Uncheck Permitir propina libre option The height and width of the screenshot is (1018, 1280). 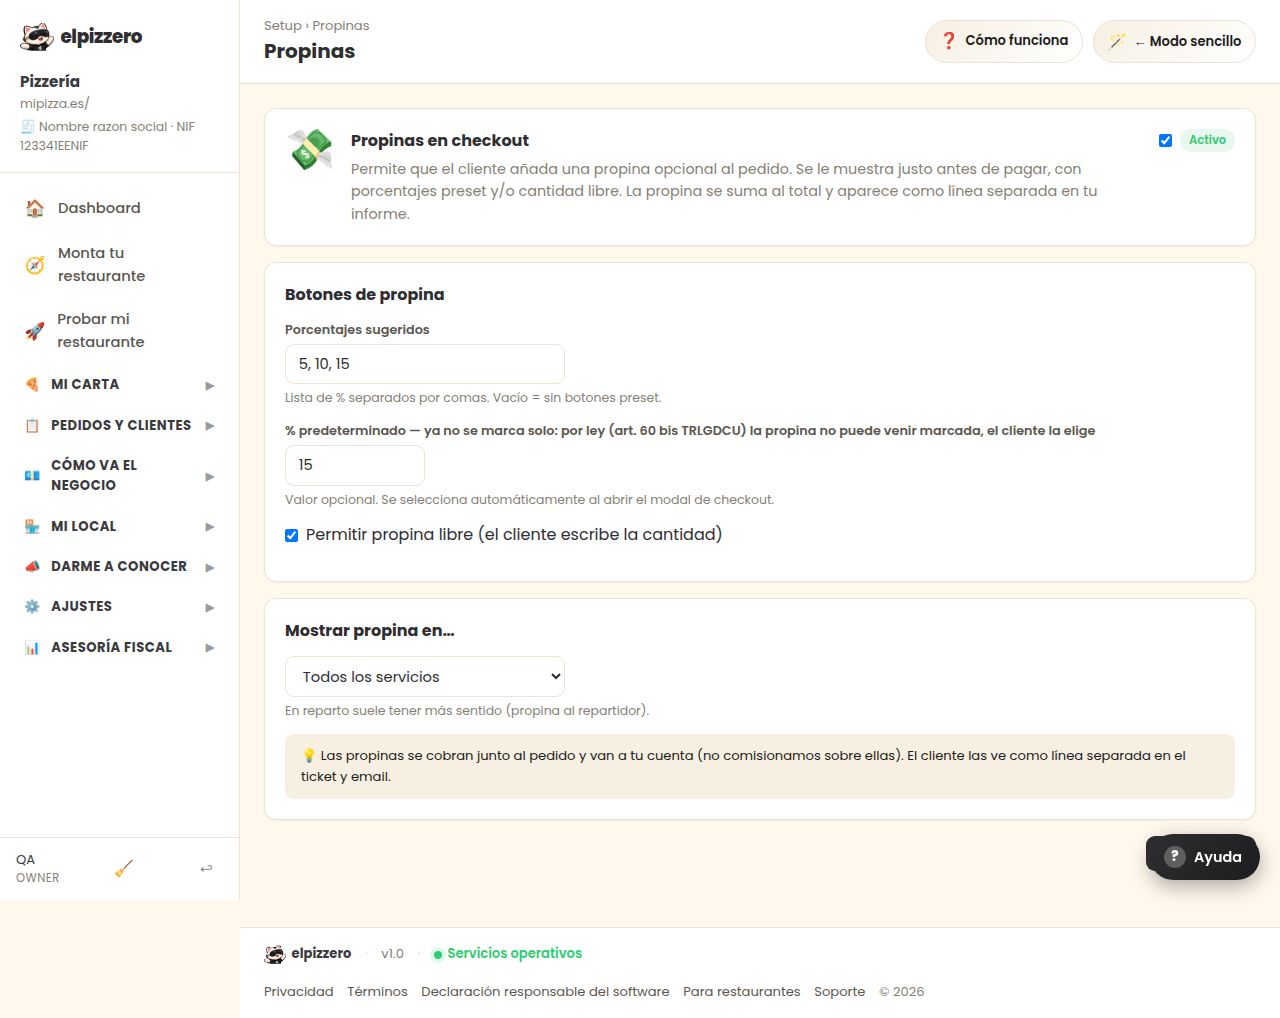tap(292, 535)
